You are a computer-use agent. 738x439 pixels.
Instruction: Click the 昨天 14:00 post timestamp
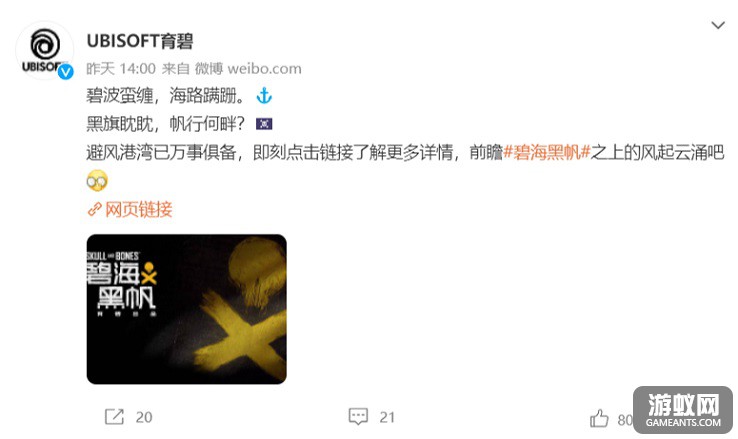tap(120, 69)
